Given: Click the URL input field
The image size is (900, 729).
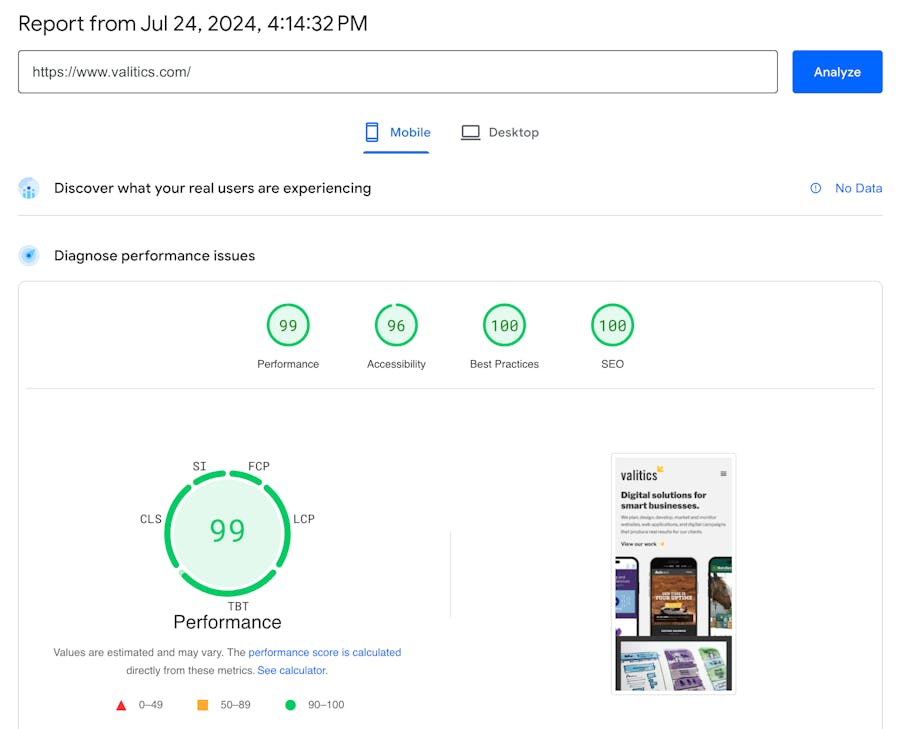Looking at the screenshot, I should tap(397, 72).
